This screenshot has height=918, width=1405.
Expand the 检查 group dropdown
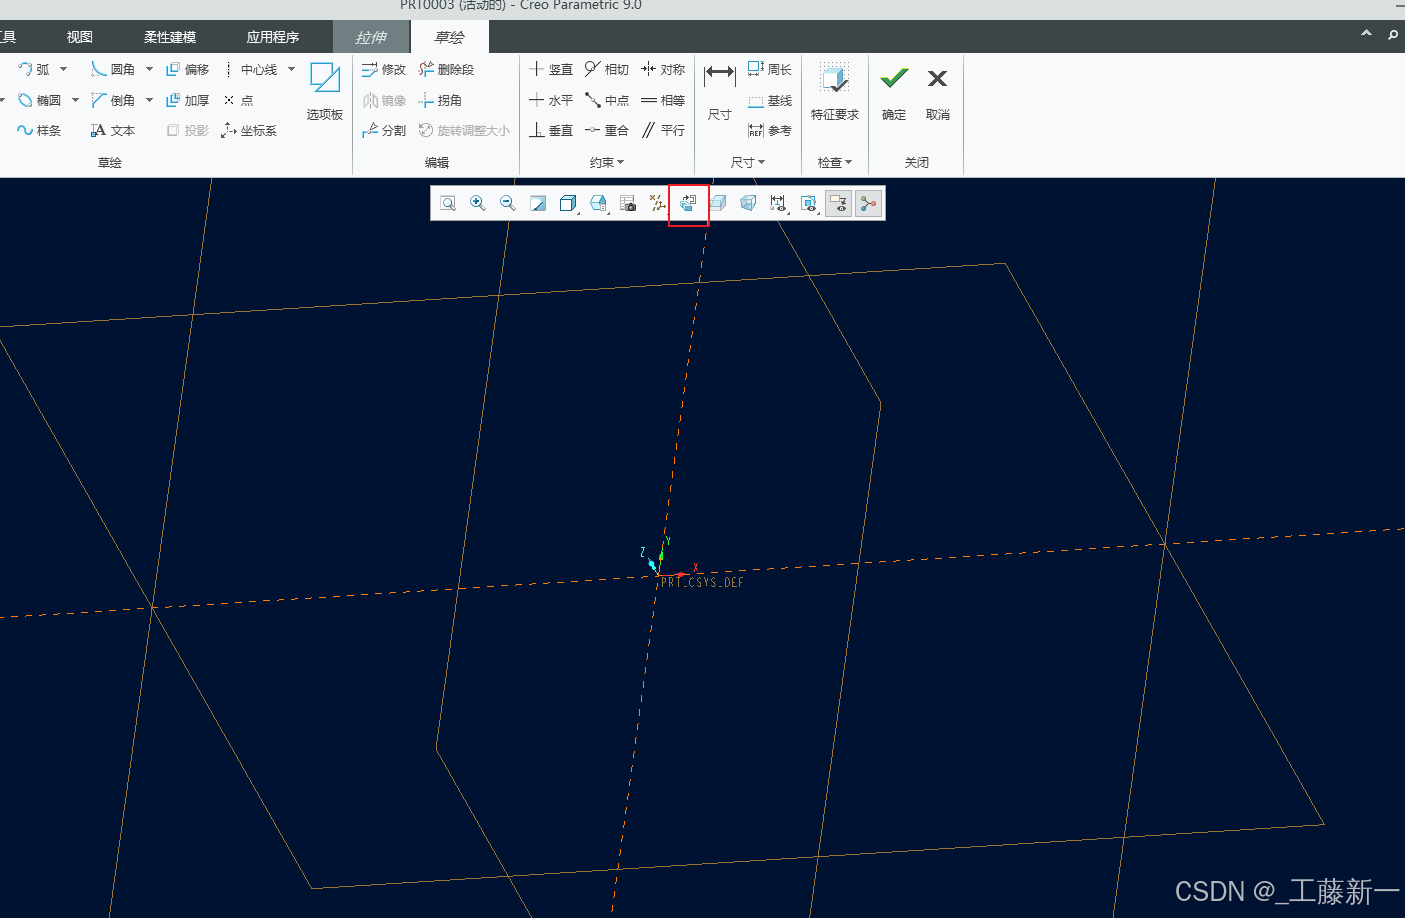point(835,162)
